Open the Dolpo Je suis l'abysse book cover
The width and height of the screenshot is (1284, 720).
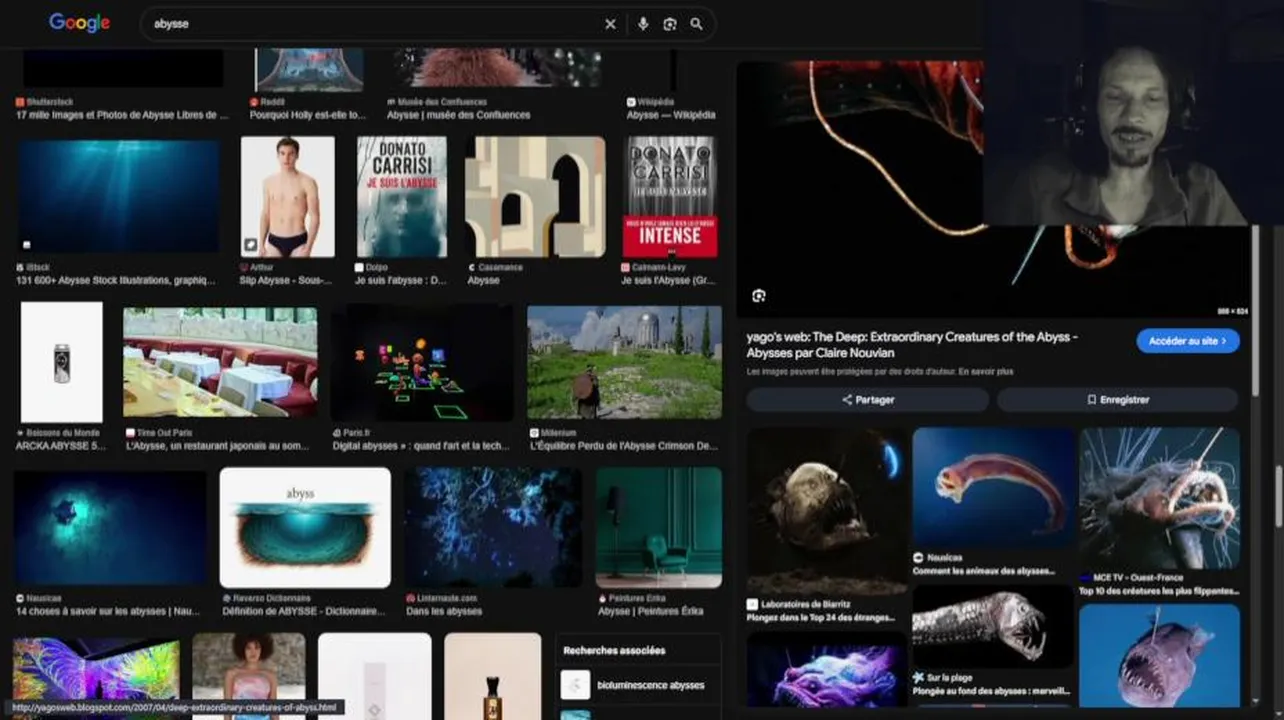402,197
